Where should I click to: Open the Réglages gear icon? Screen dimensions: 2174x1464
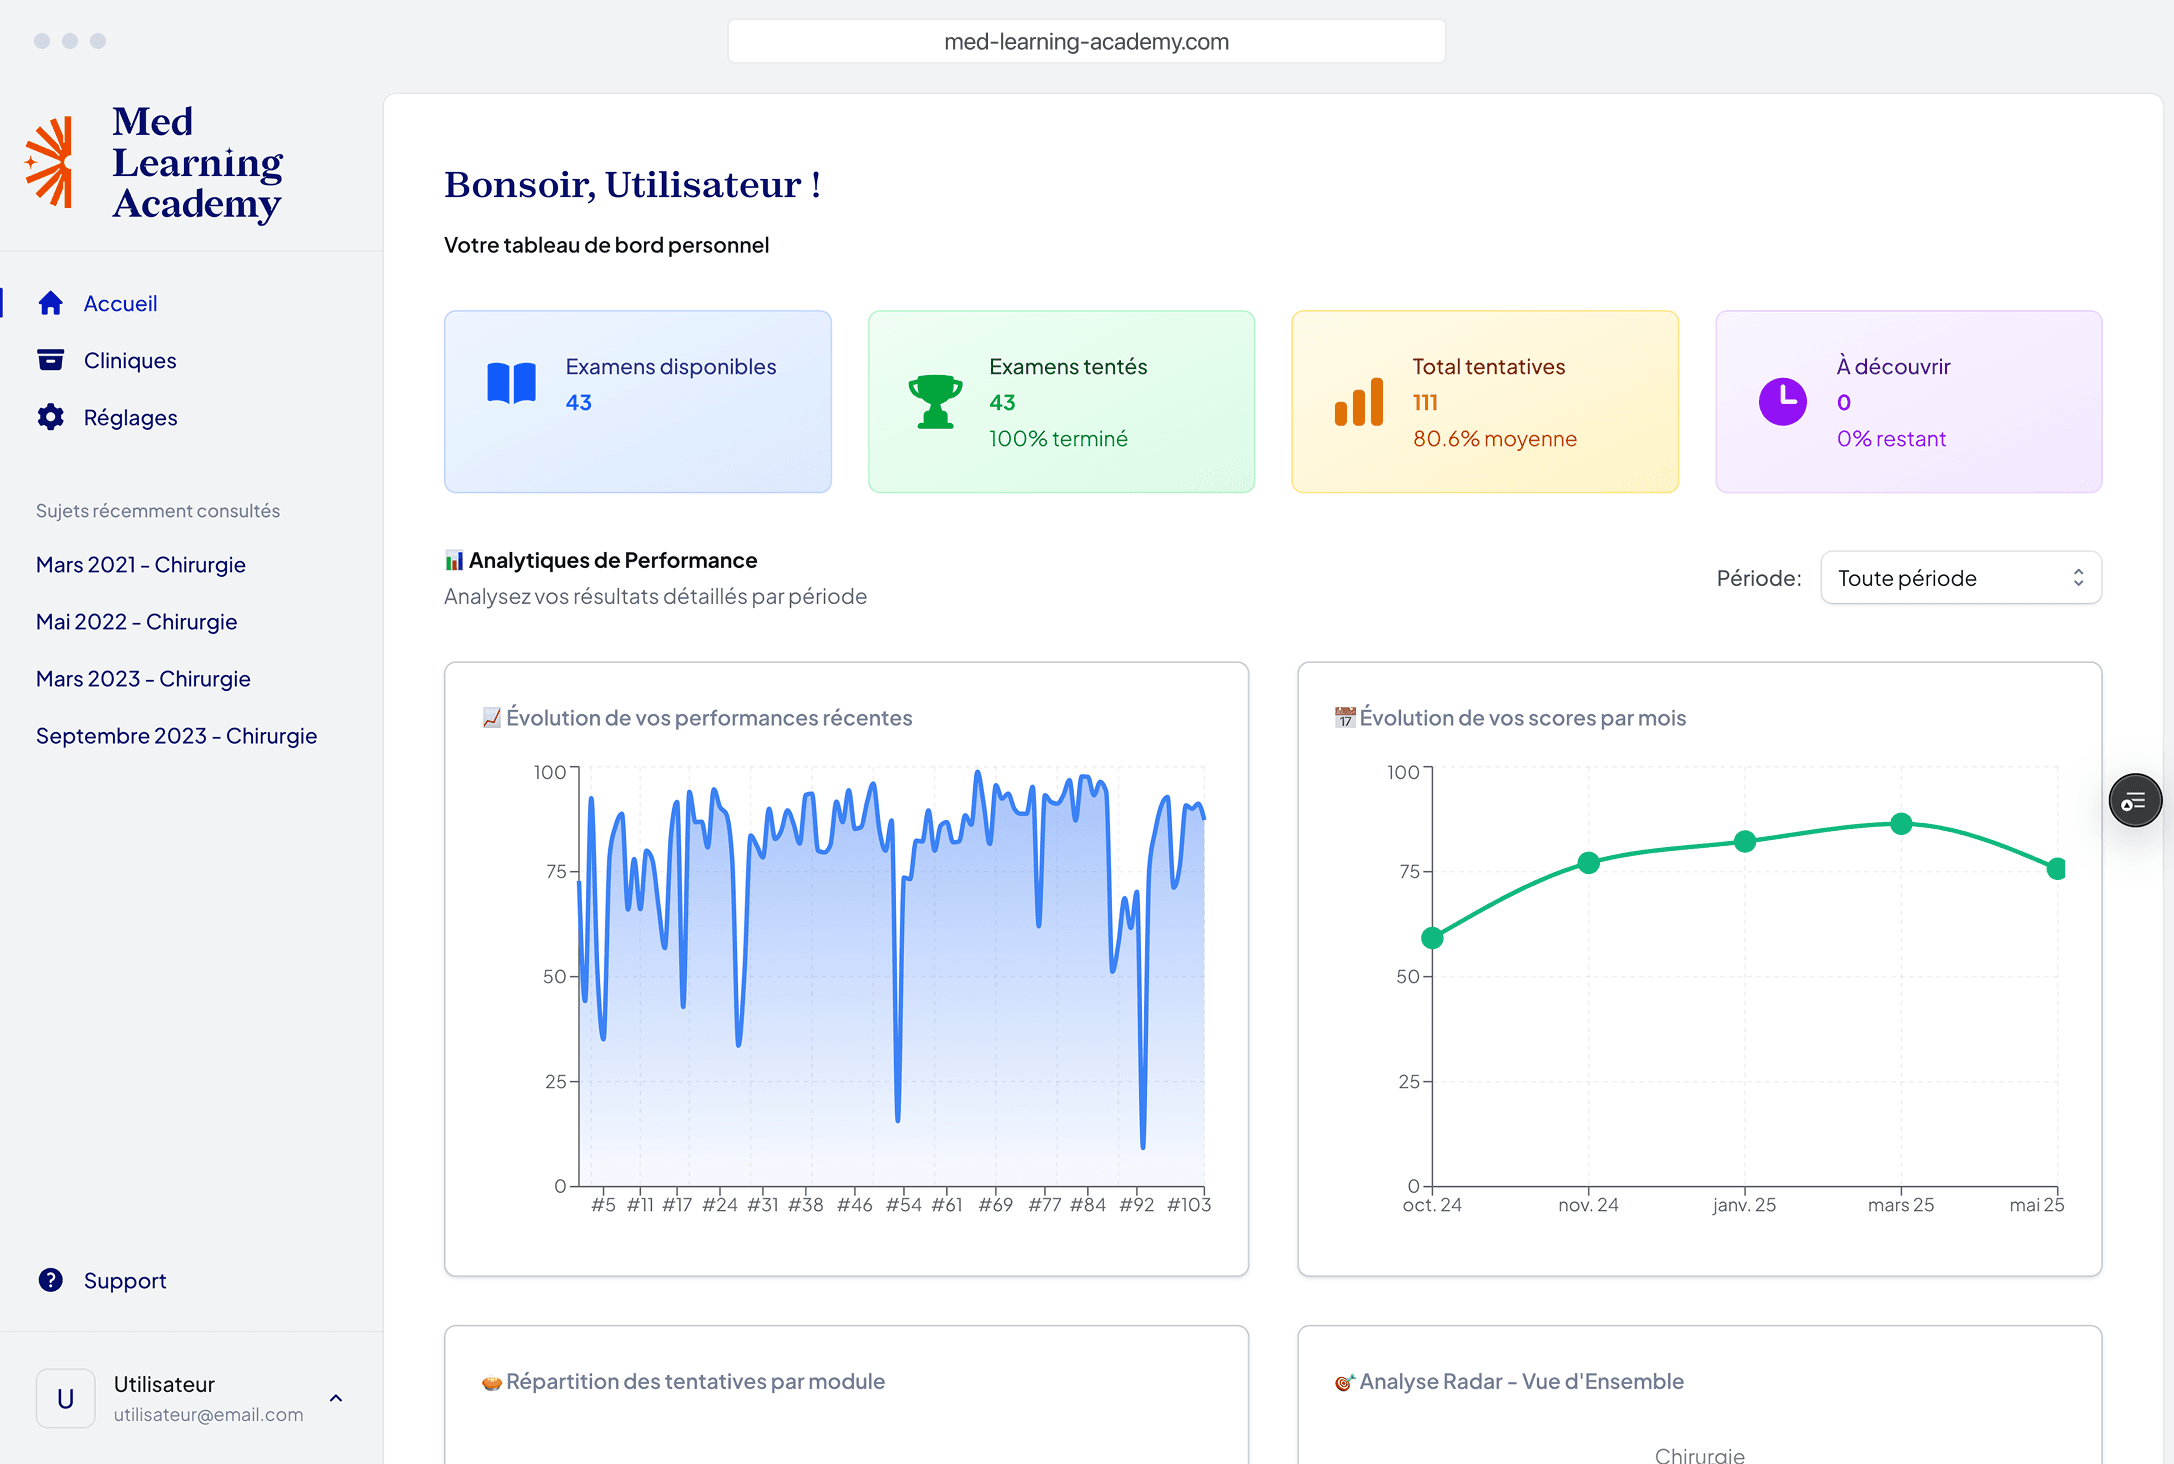pos(51,417)
